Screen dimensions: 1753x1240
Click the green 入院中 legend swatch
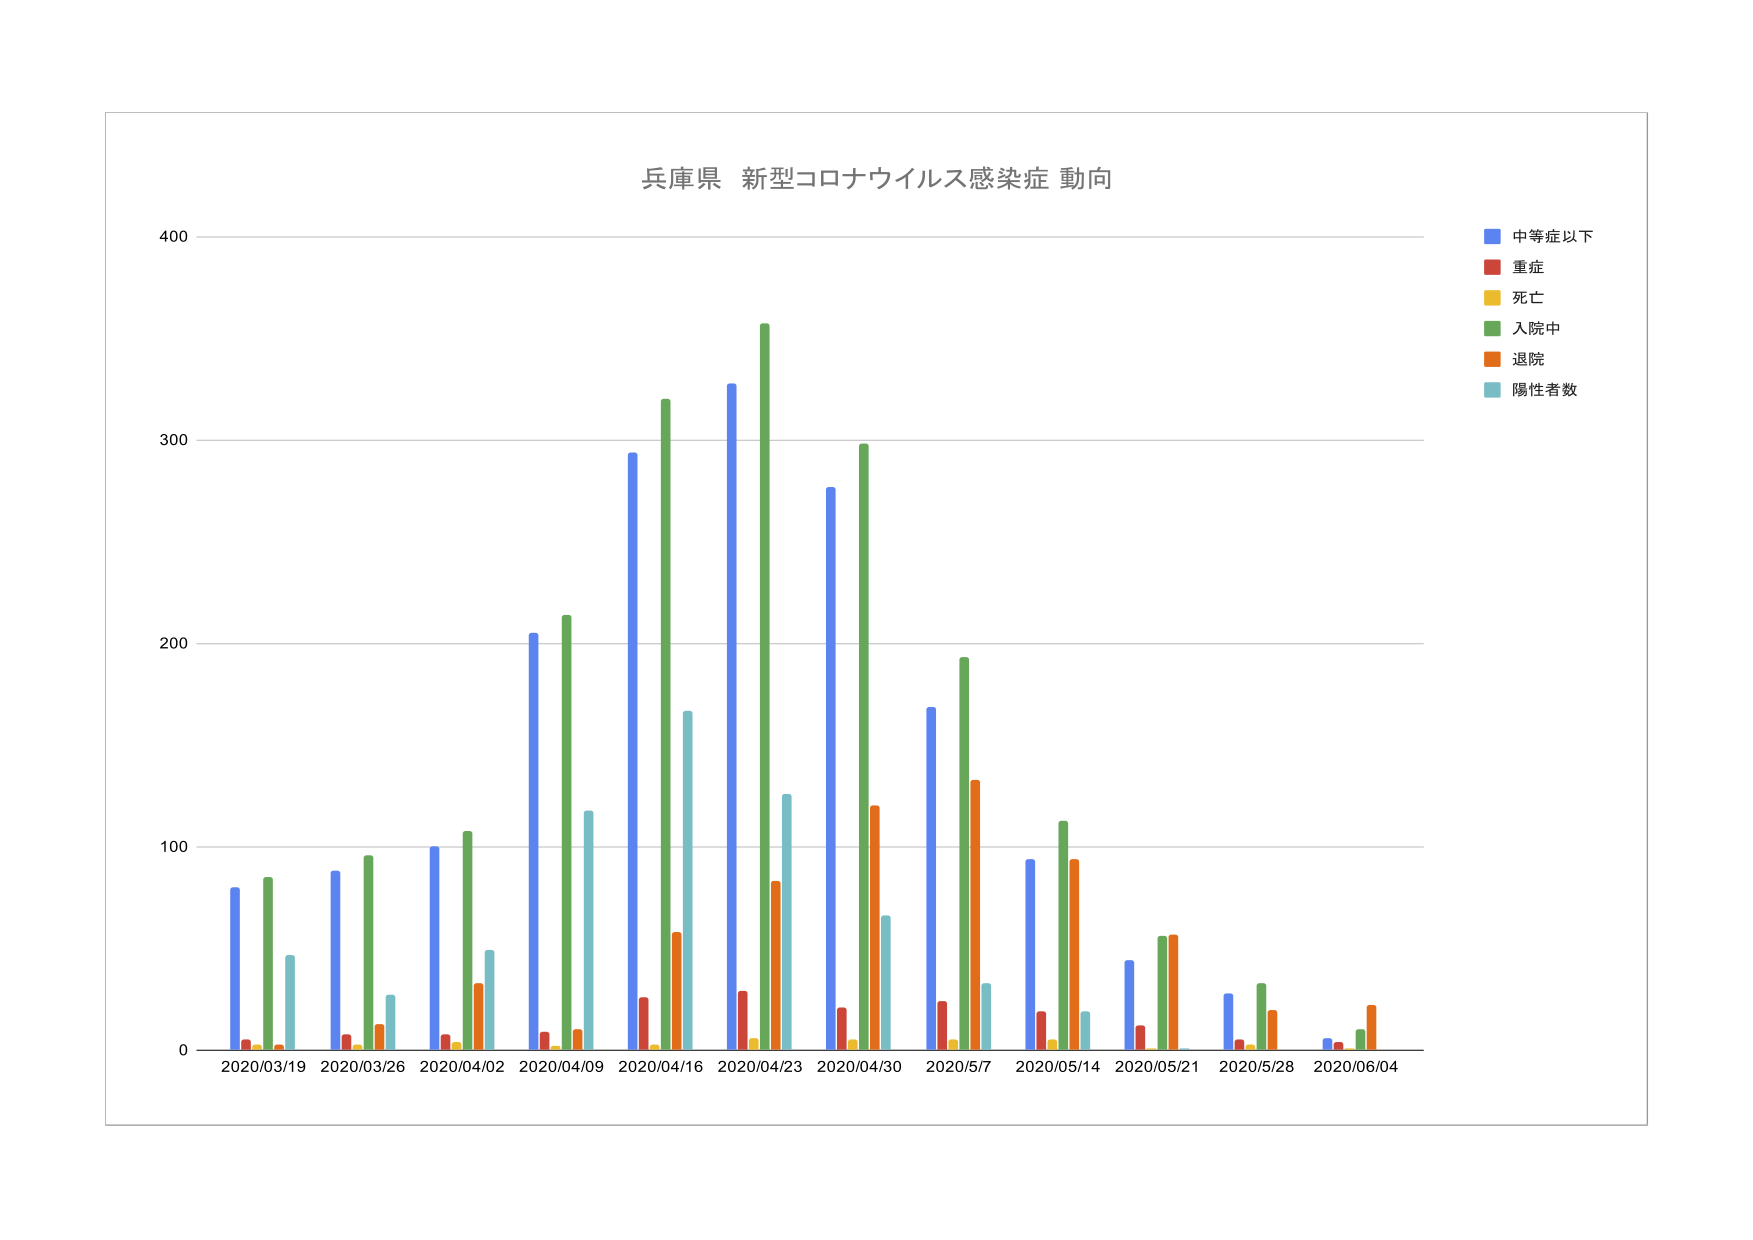pyautogui.click(x=1492, y=329)
